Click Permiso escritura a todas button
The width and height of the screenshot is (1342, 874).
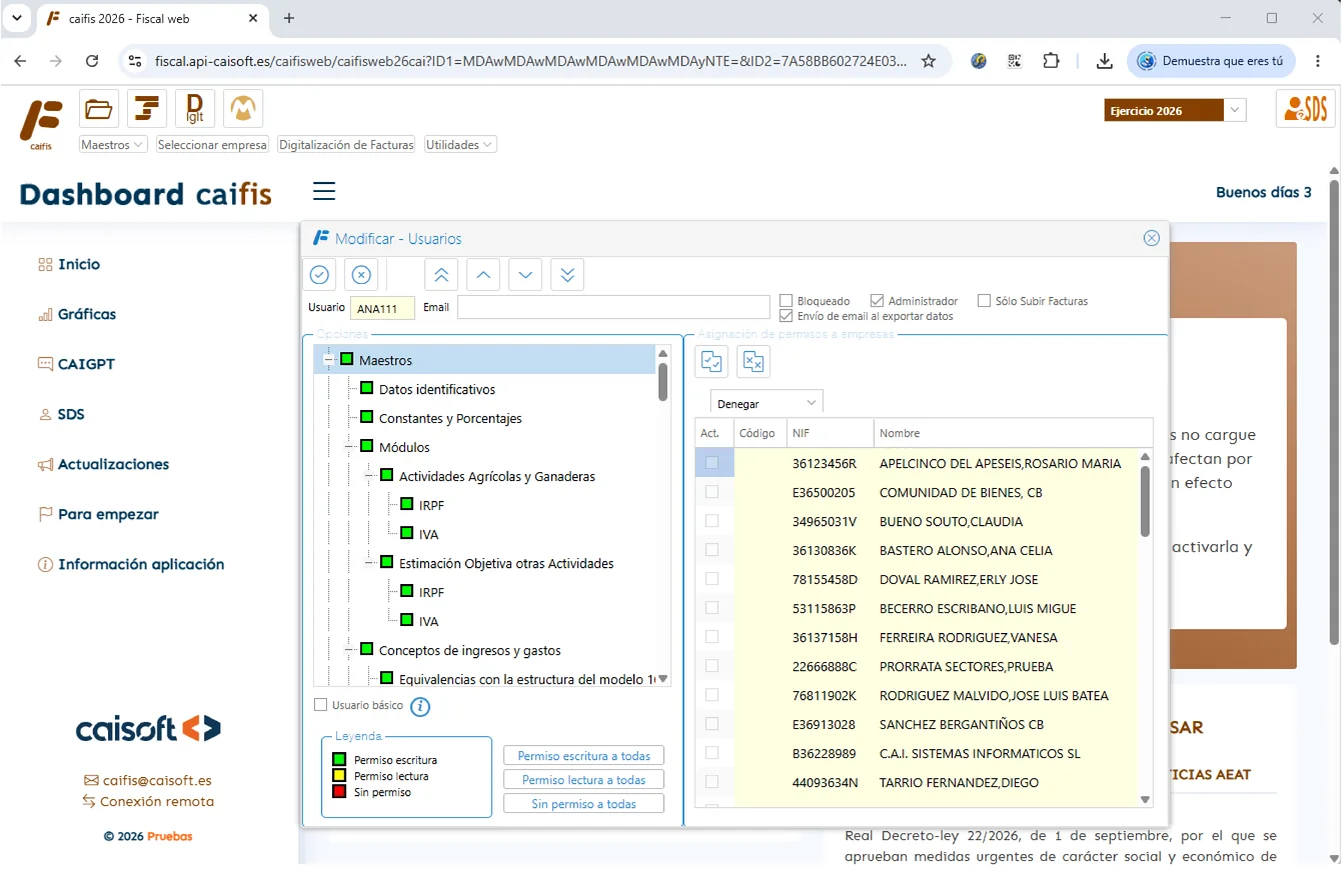click(584, 756)
